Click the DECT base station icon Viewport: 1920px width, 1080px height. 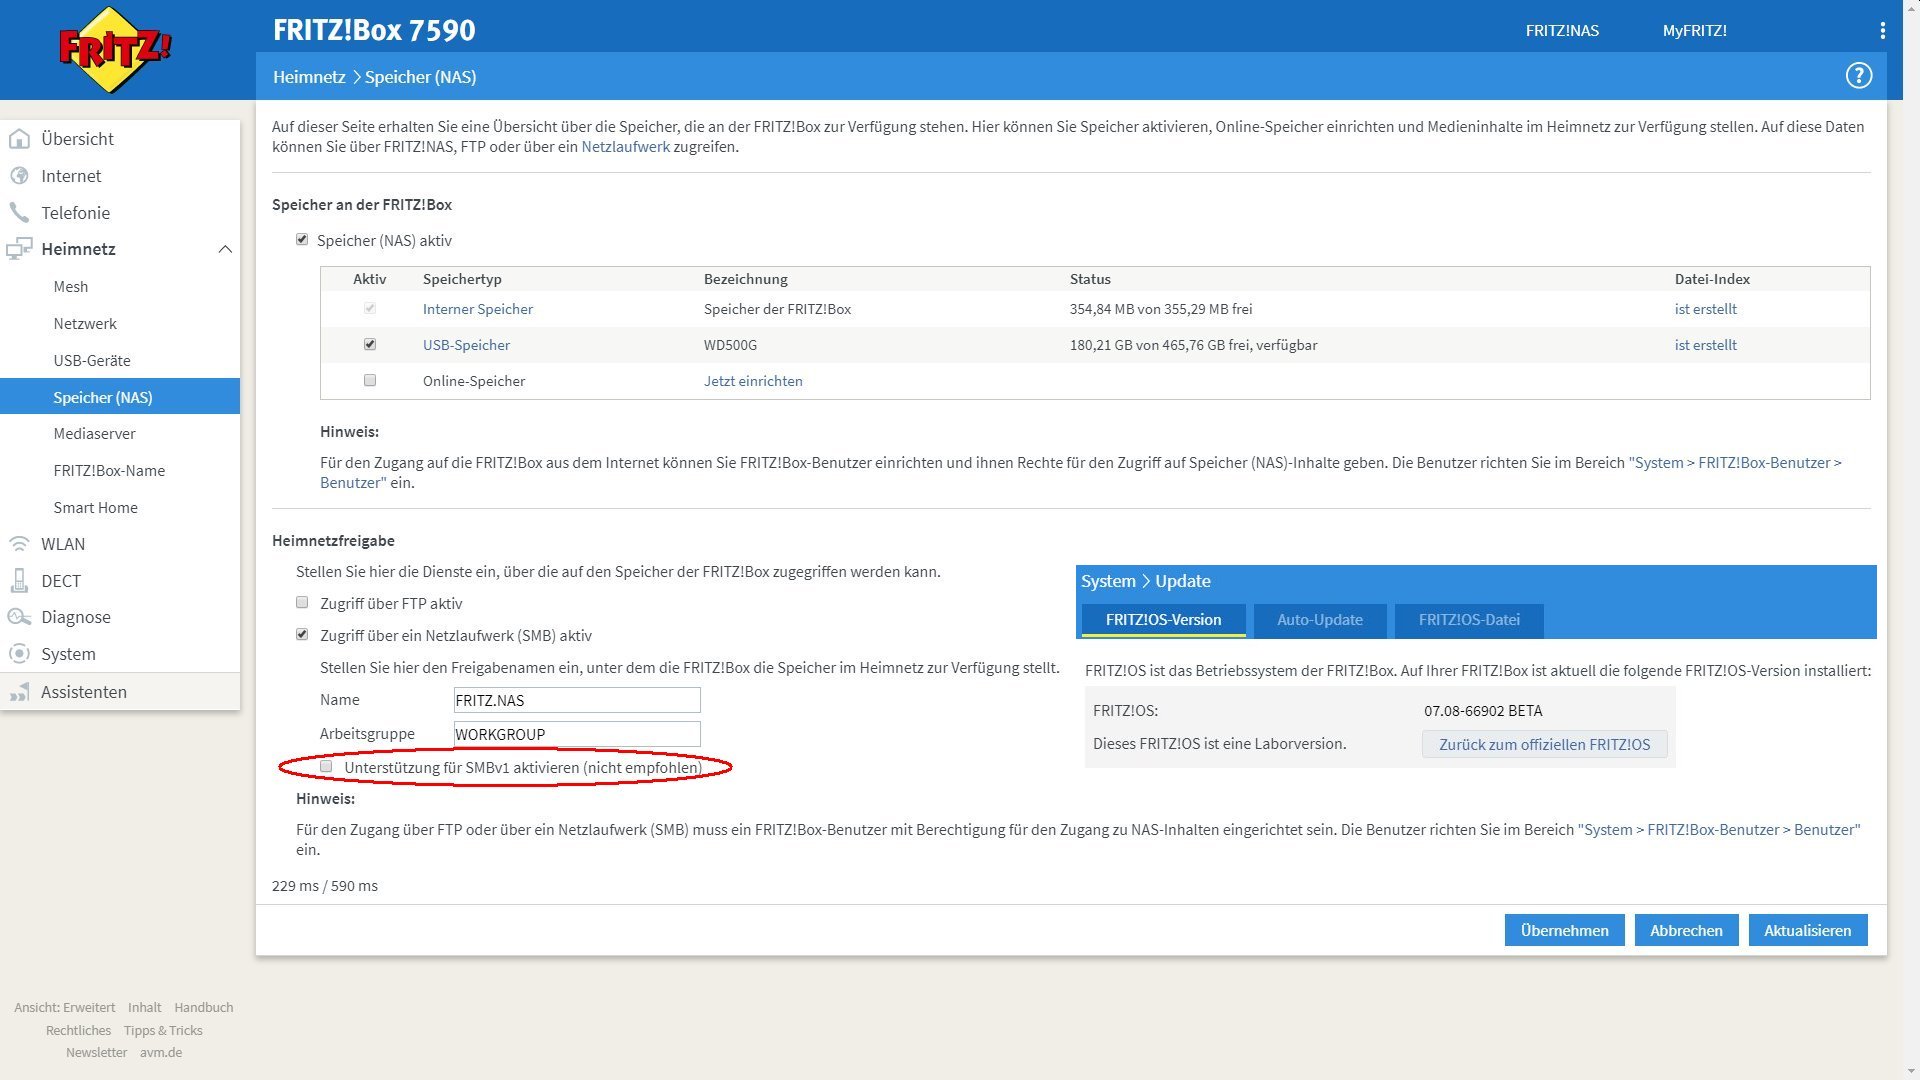point(19,581)
